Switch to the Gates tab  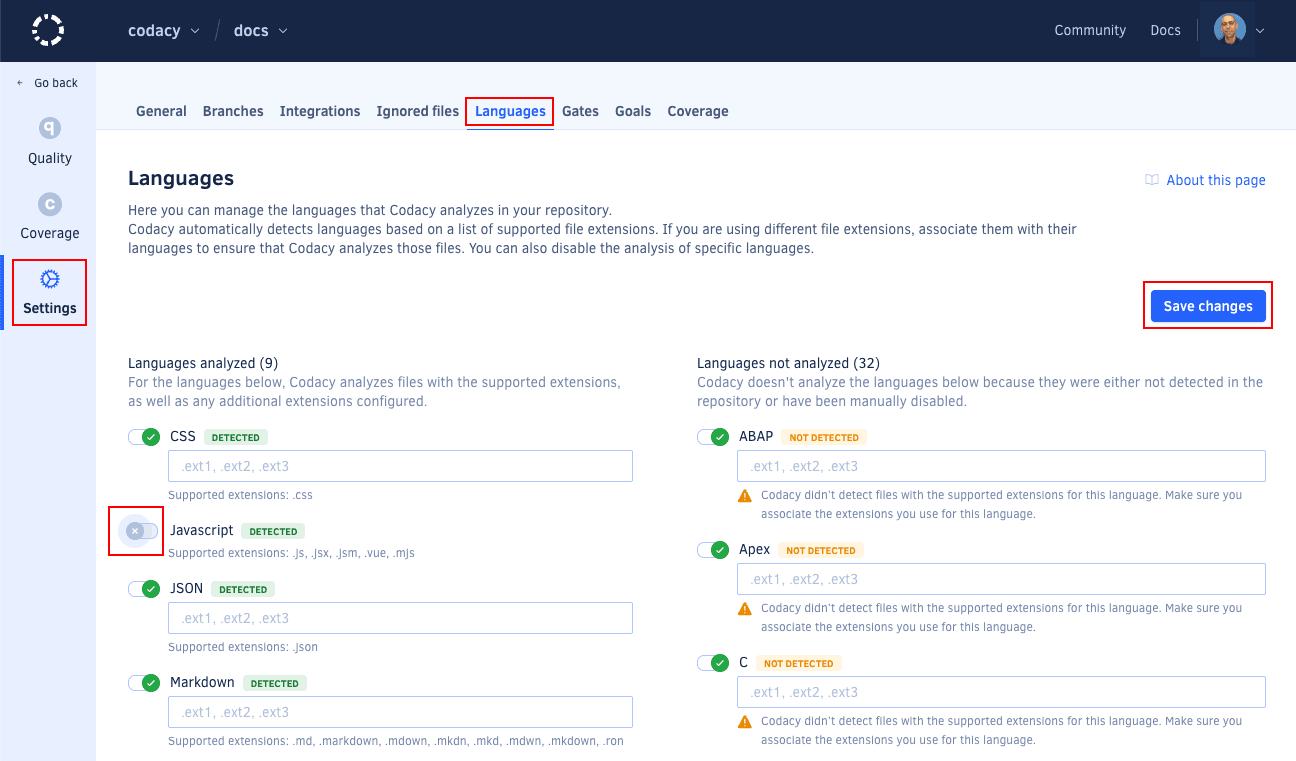click(x=580, y=111)
